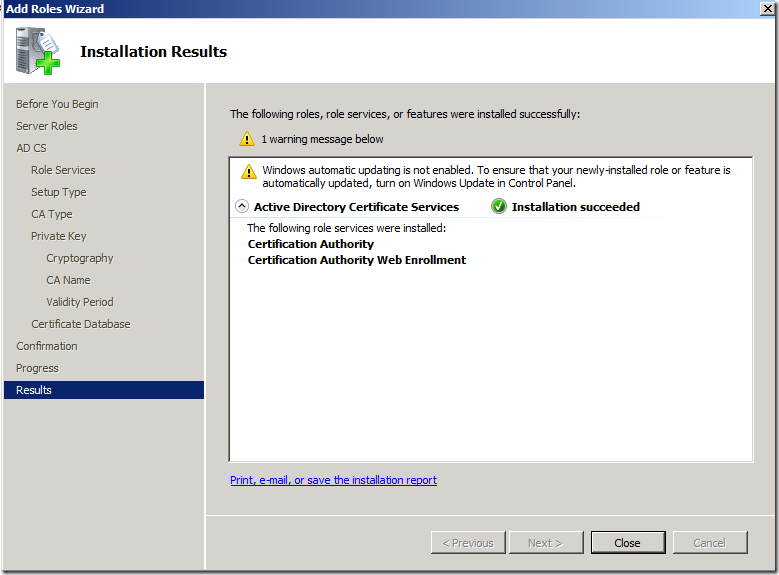779x575 pixels.
Task: Select Before You Begin step in sidebar
Action: [x=57, y=104]
